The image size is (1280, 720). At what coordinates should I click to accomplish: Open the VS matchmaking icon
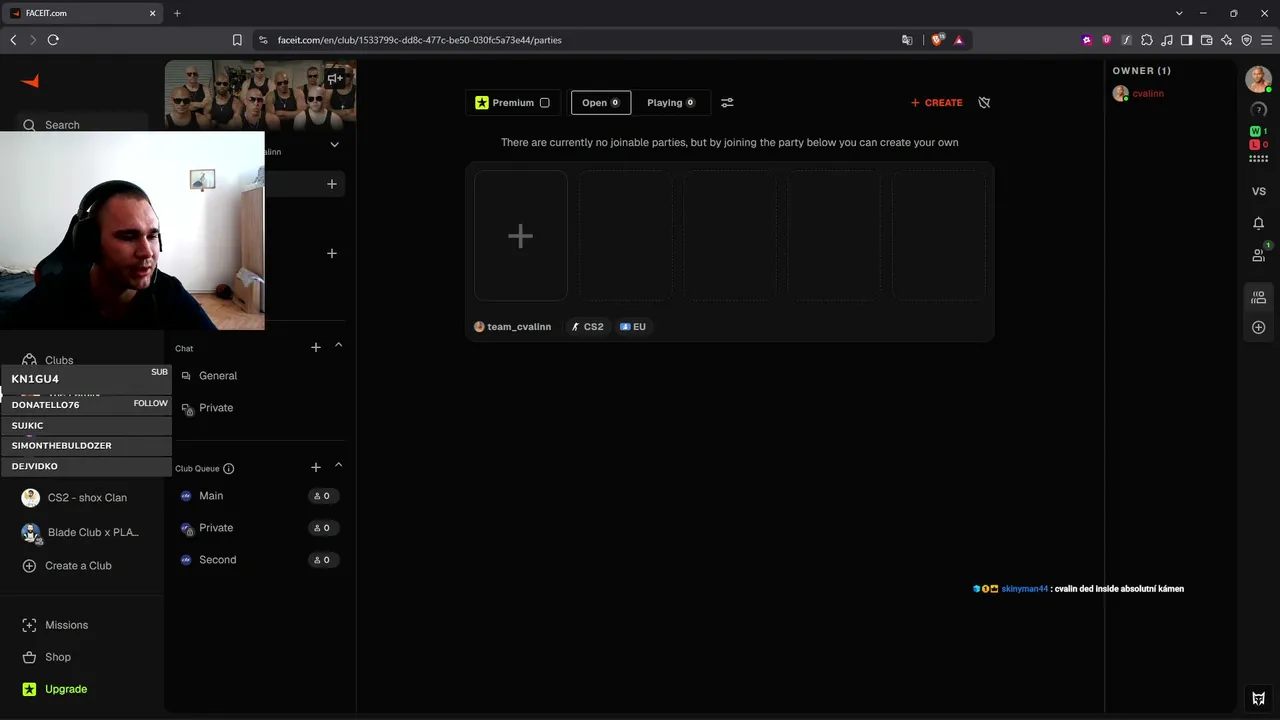[x=1259, y=191]
